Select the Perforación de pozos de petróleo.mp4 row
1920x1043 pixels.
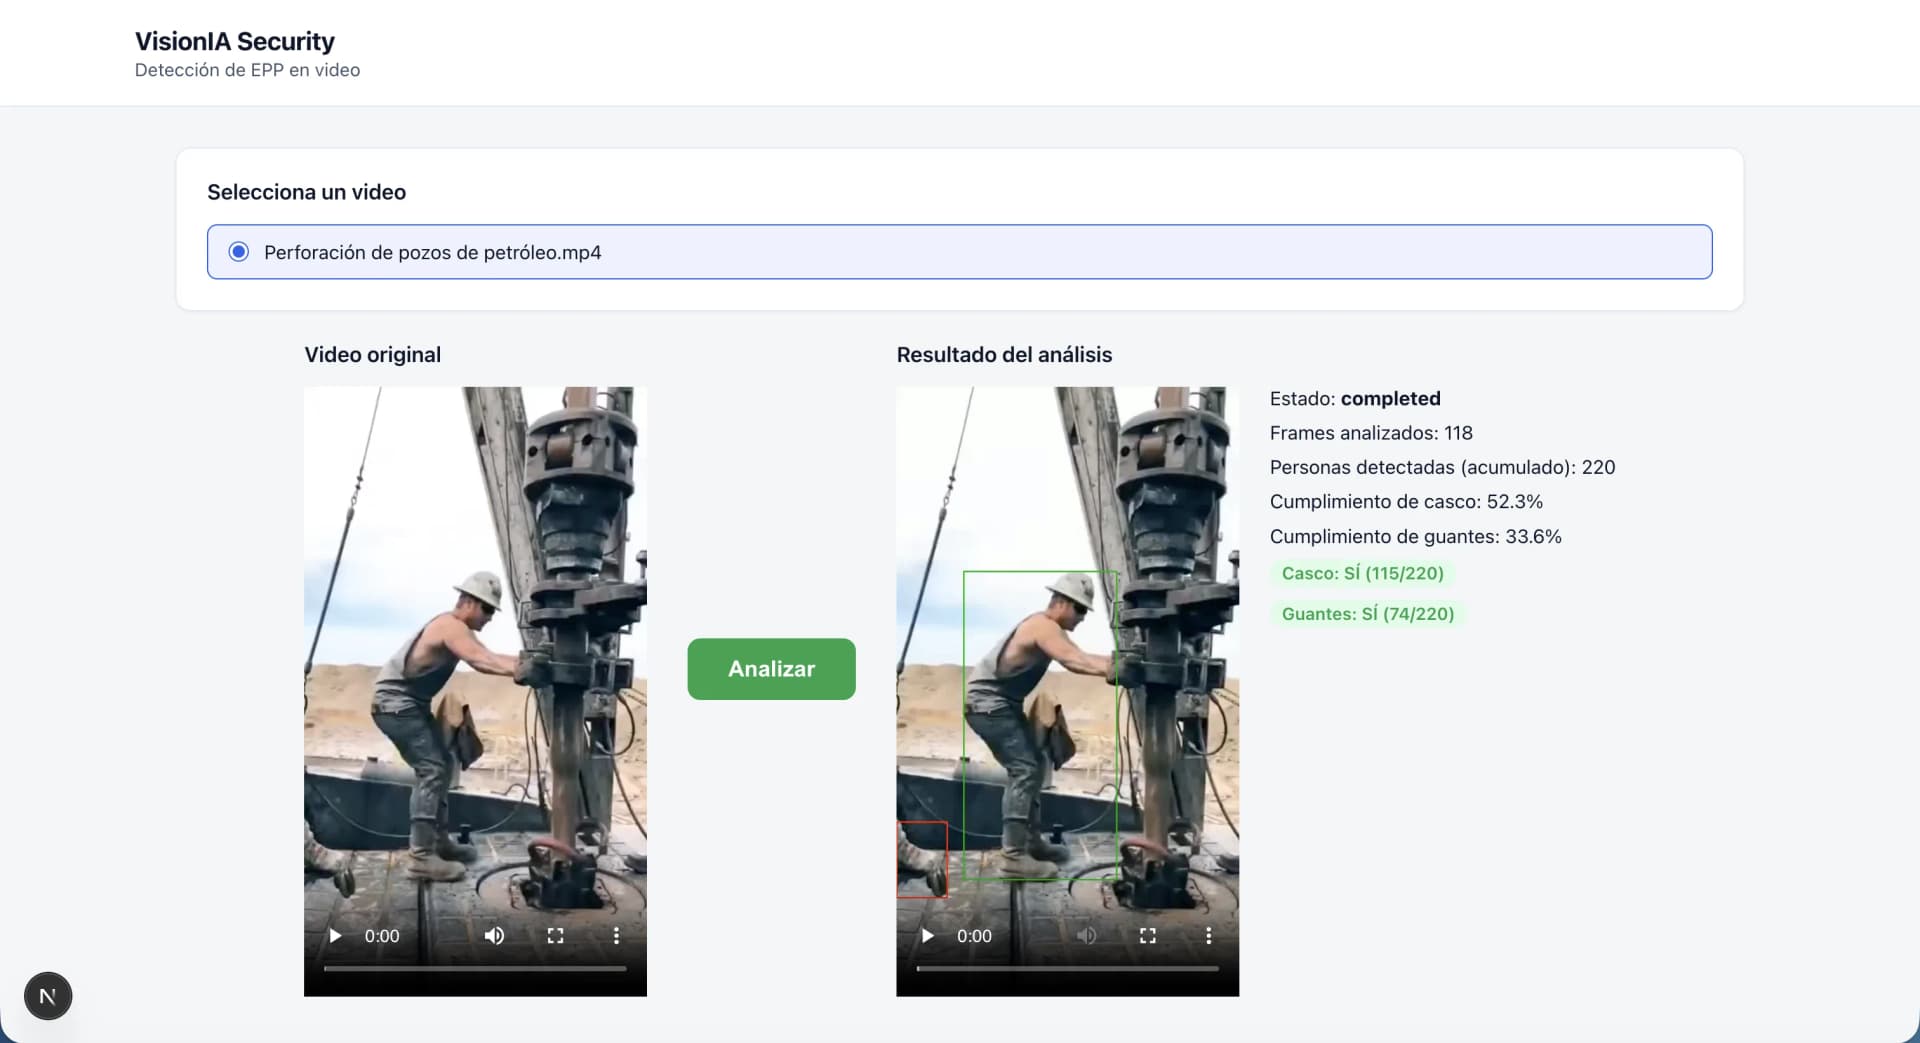[x=959, y=252]
